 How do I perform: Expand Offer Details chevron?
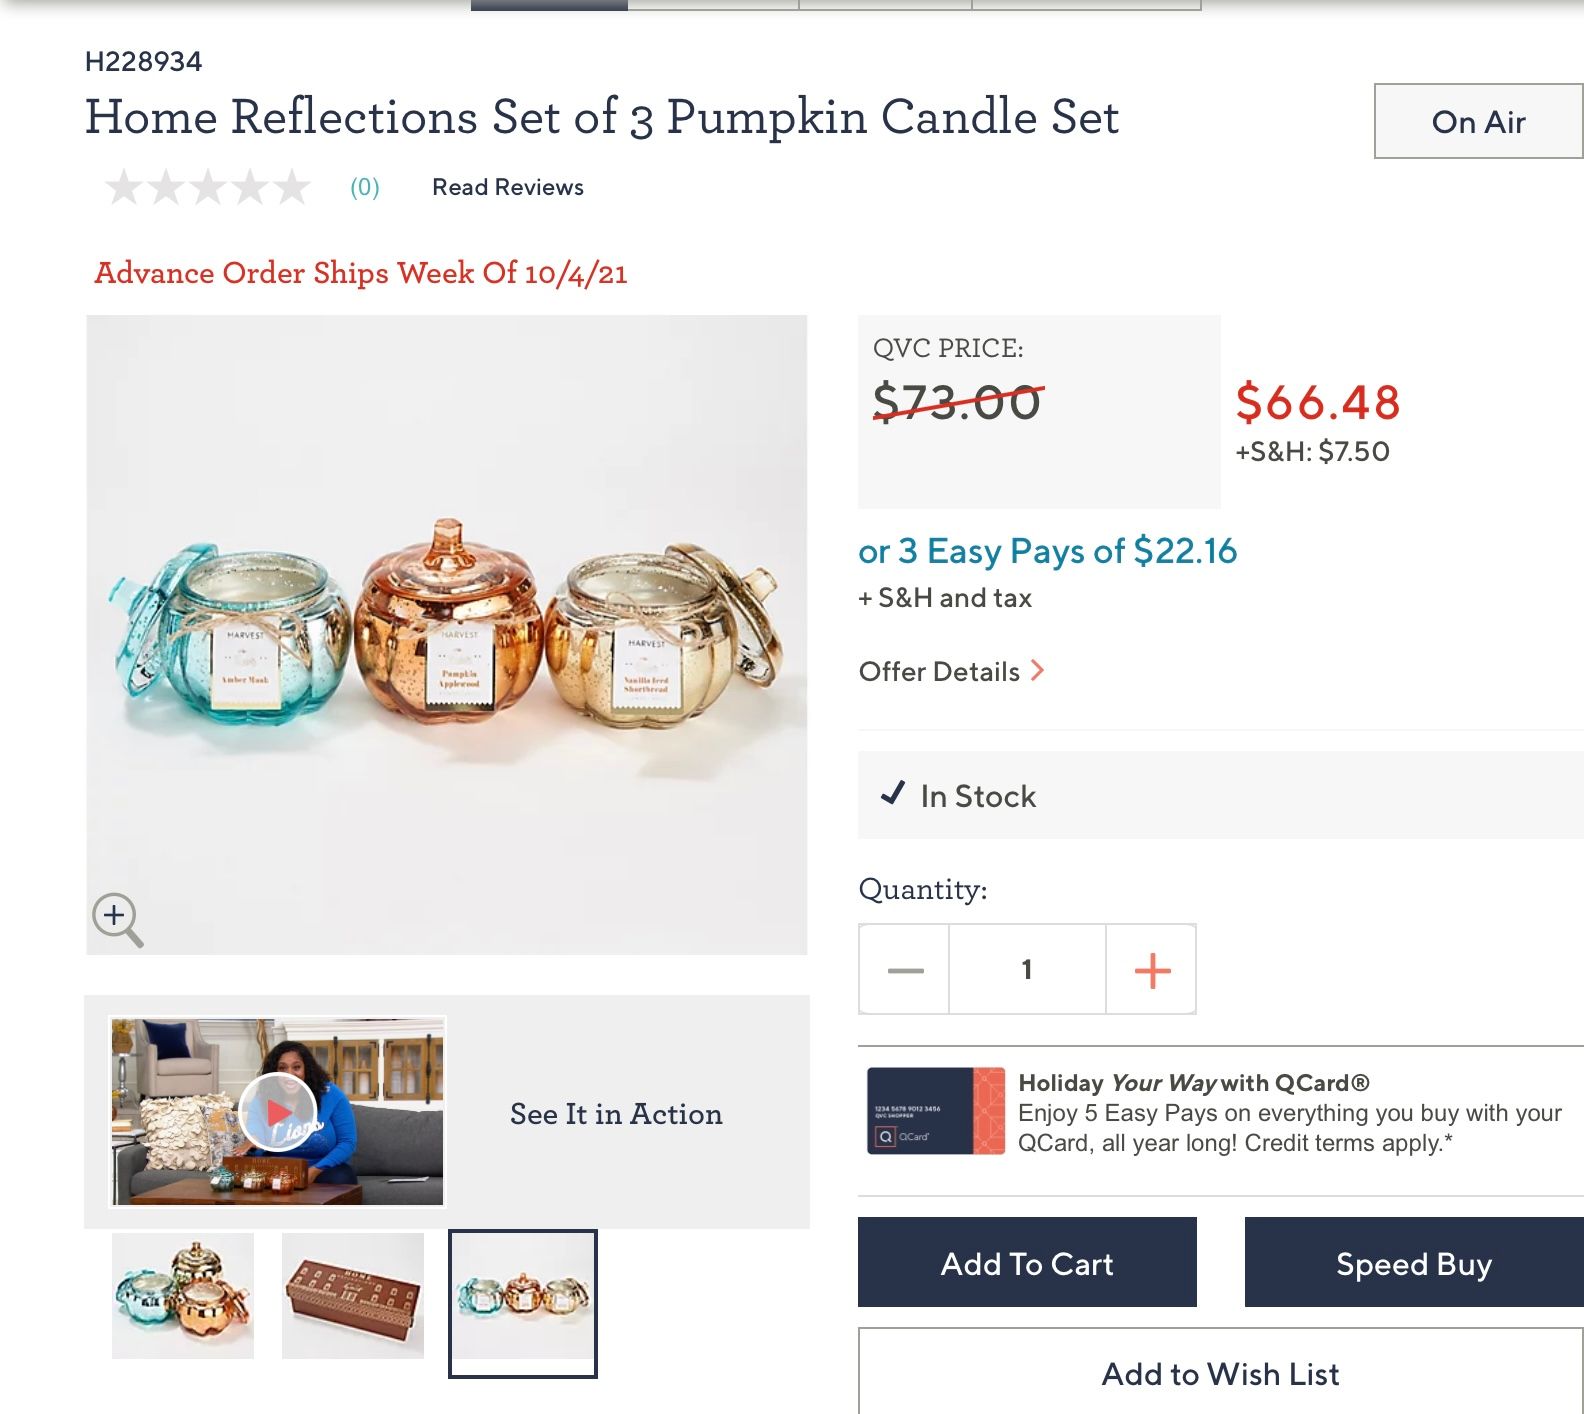point(1037,671)
